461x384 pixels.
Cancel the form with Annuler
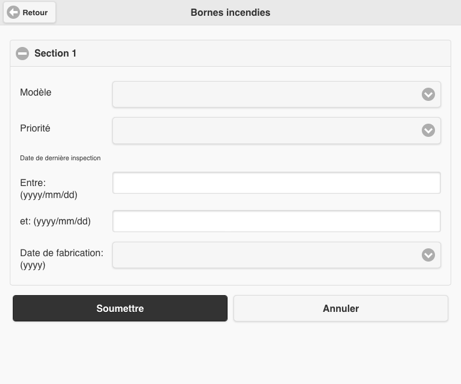[341, 308]
